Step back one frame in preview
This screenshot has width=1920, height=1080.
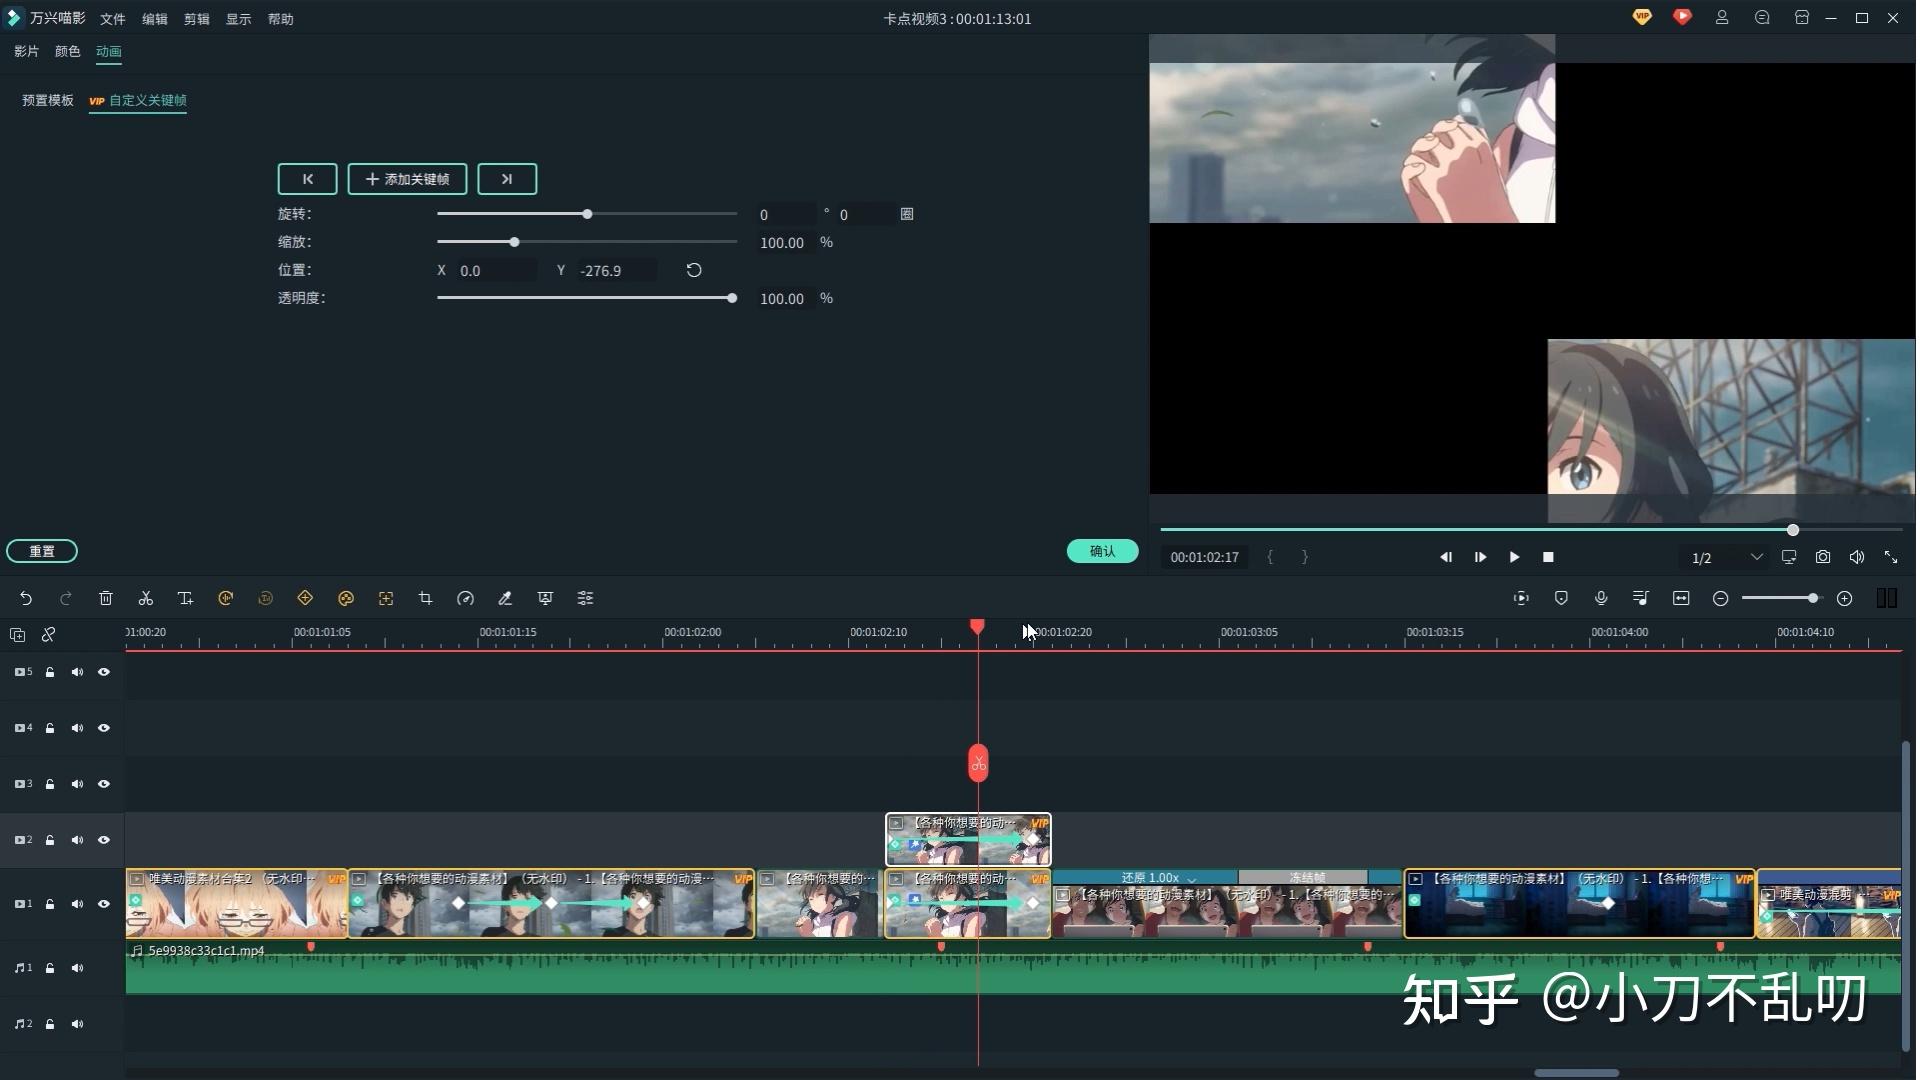(x=1446, y=557)
